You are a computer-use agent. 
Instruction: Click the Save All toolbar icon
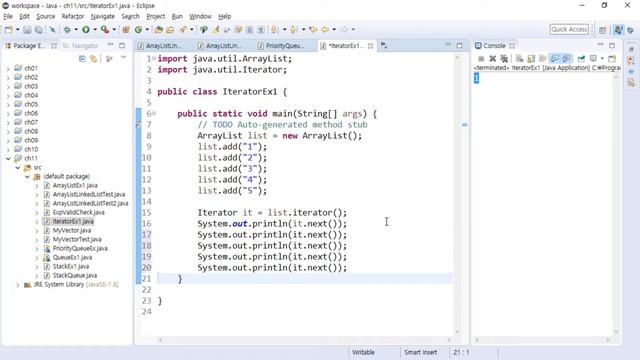pos(39,29)
